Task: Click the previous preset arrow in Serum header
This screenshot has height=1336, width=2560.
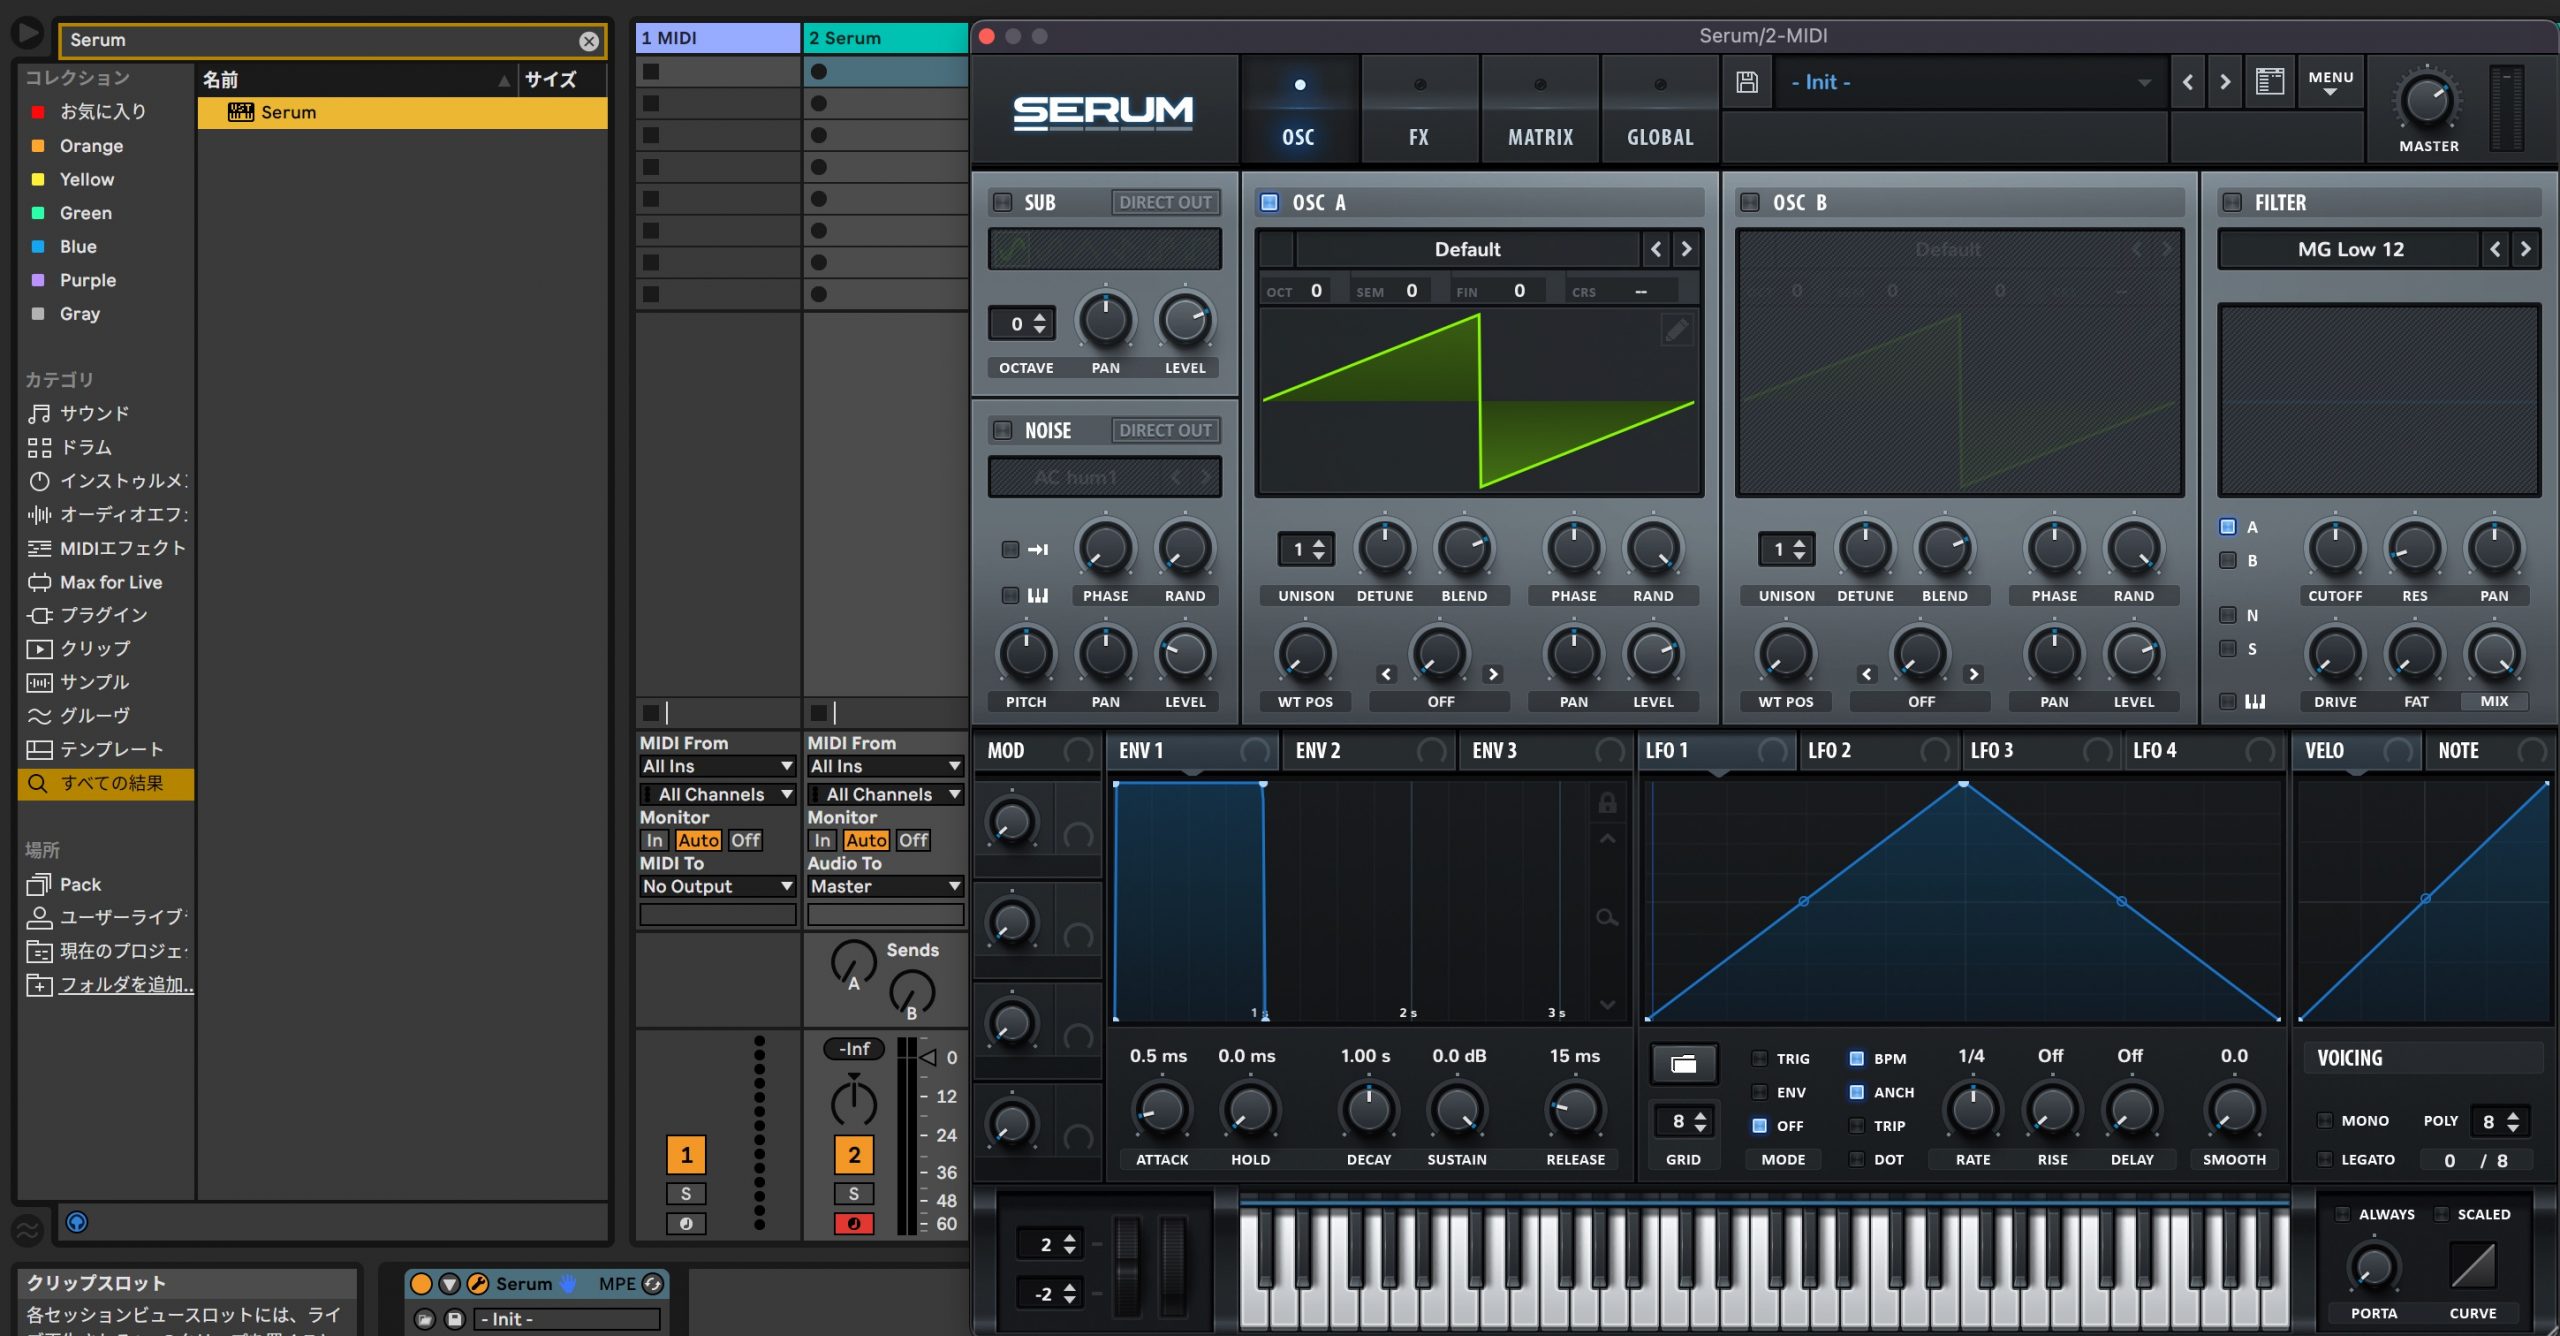Action: tap(2188, 82)
